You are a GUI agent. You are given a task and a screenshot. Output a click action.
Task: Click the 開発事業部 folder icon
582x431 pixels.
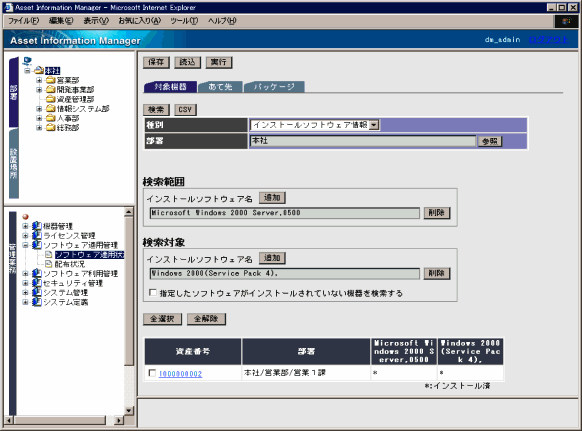[50, 89]
